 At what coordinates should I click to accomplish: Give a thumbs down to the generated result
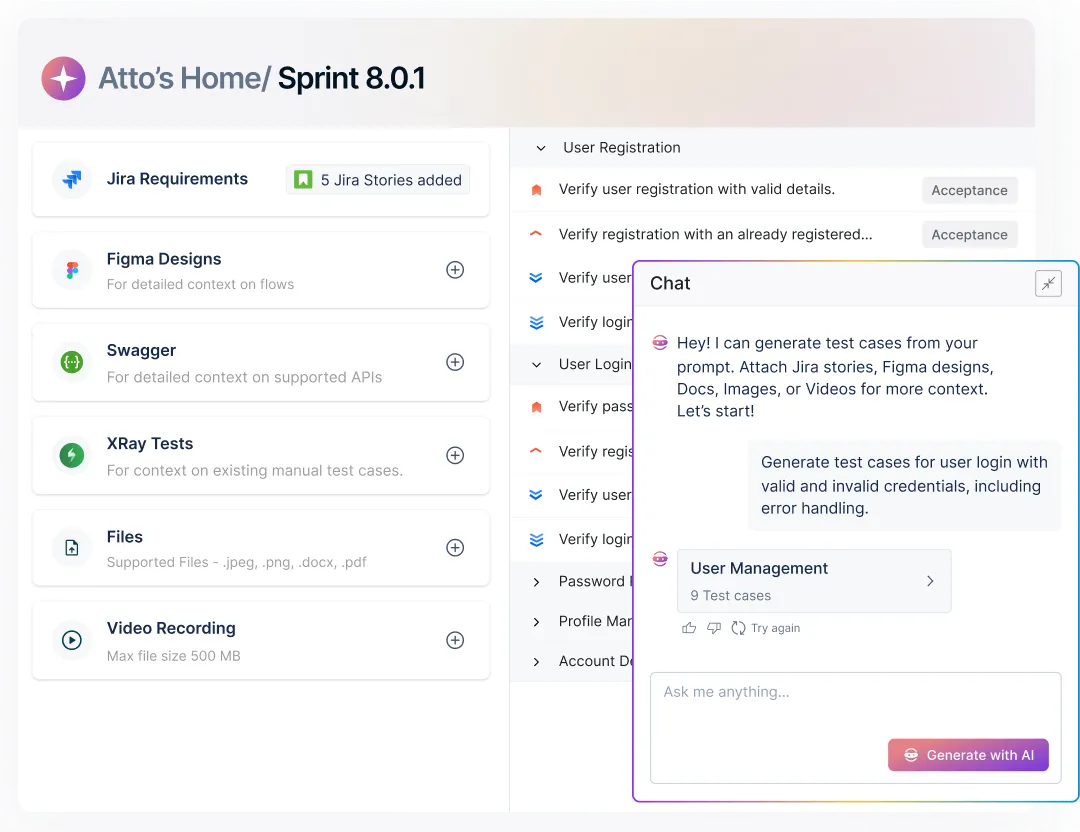(x=714, y=627)
